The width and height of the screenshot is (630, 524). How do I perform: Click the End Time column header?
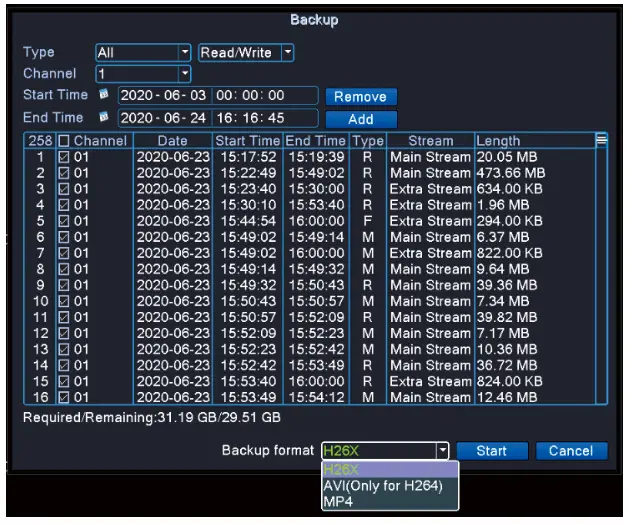click(316, 141)
